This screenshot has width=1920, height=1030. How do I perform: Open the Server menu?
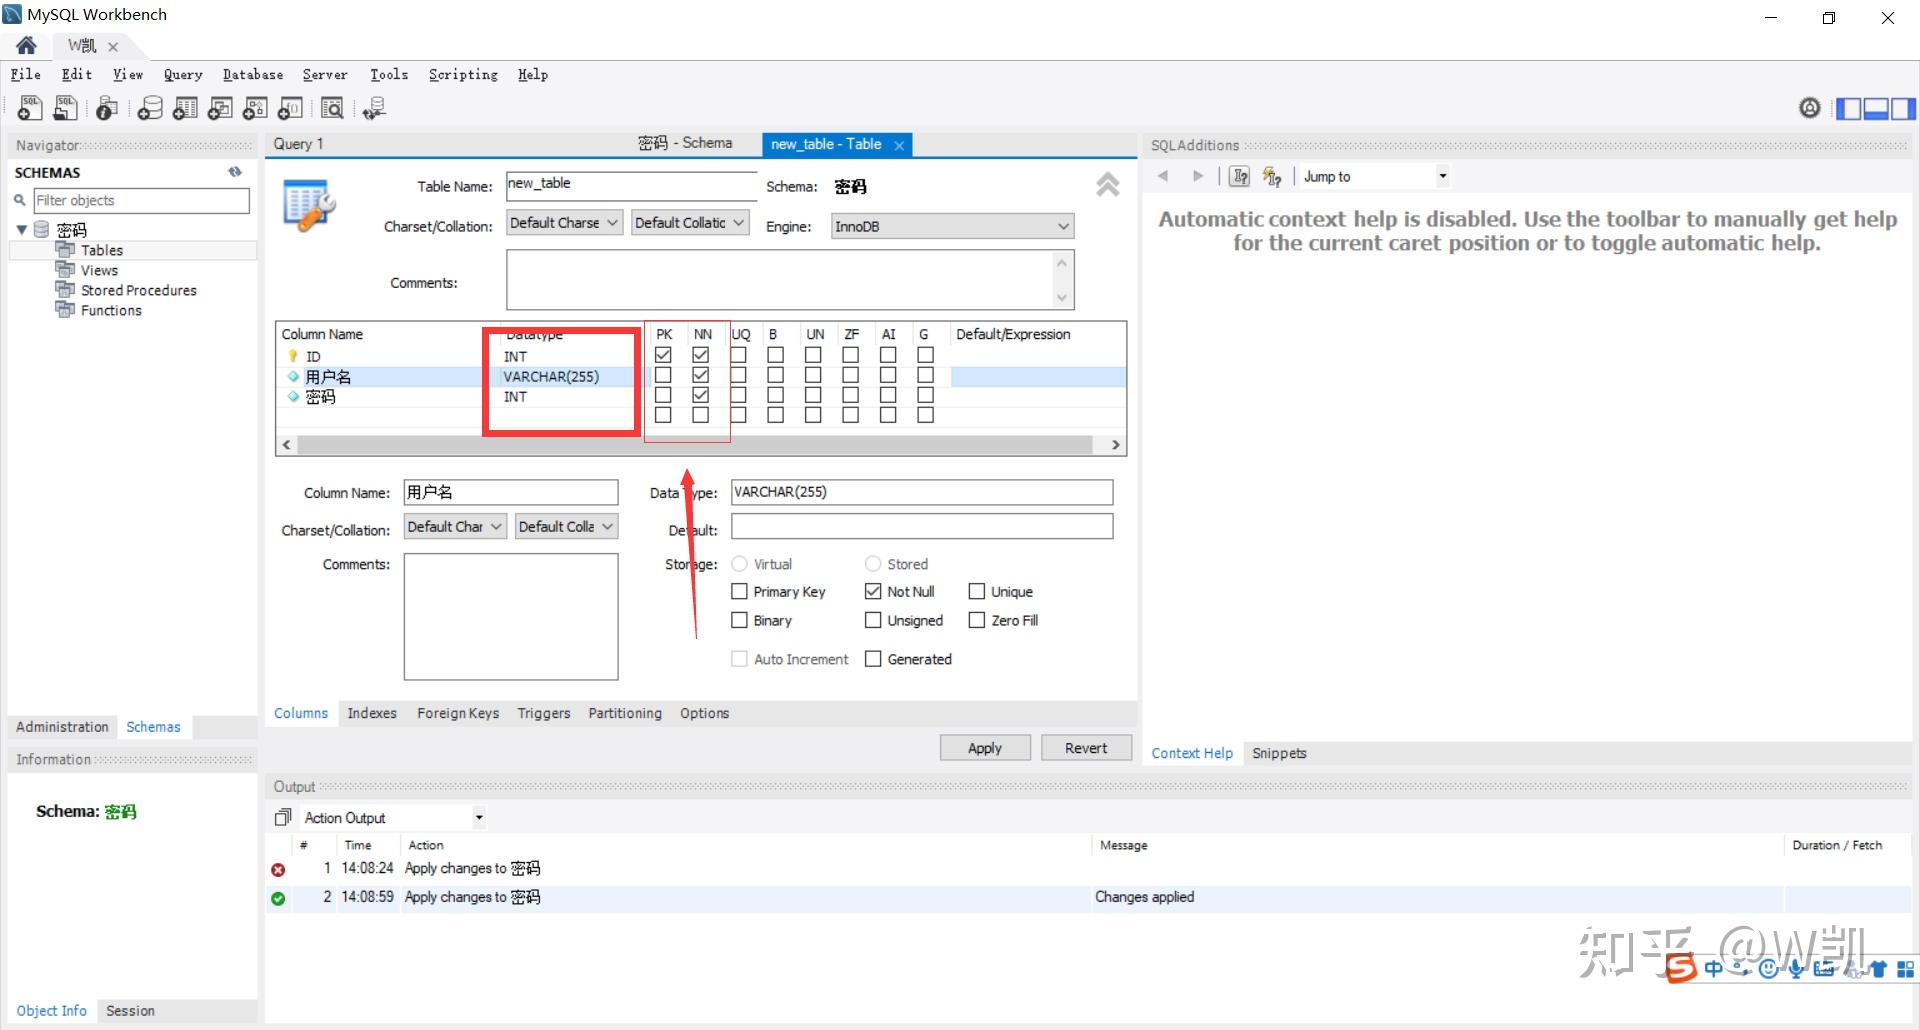tap(325, 75)
